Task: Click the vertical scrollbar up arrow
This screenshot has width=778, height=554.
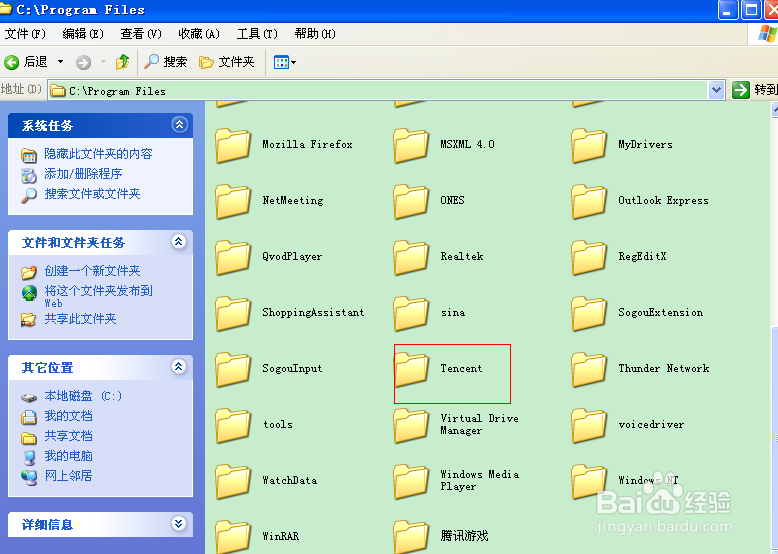Action: tap(775, 110)
